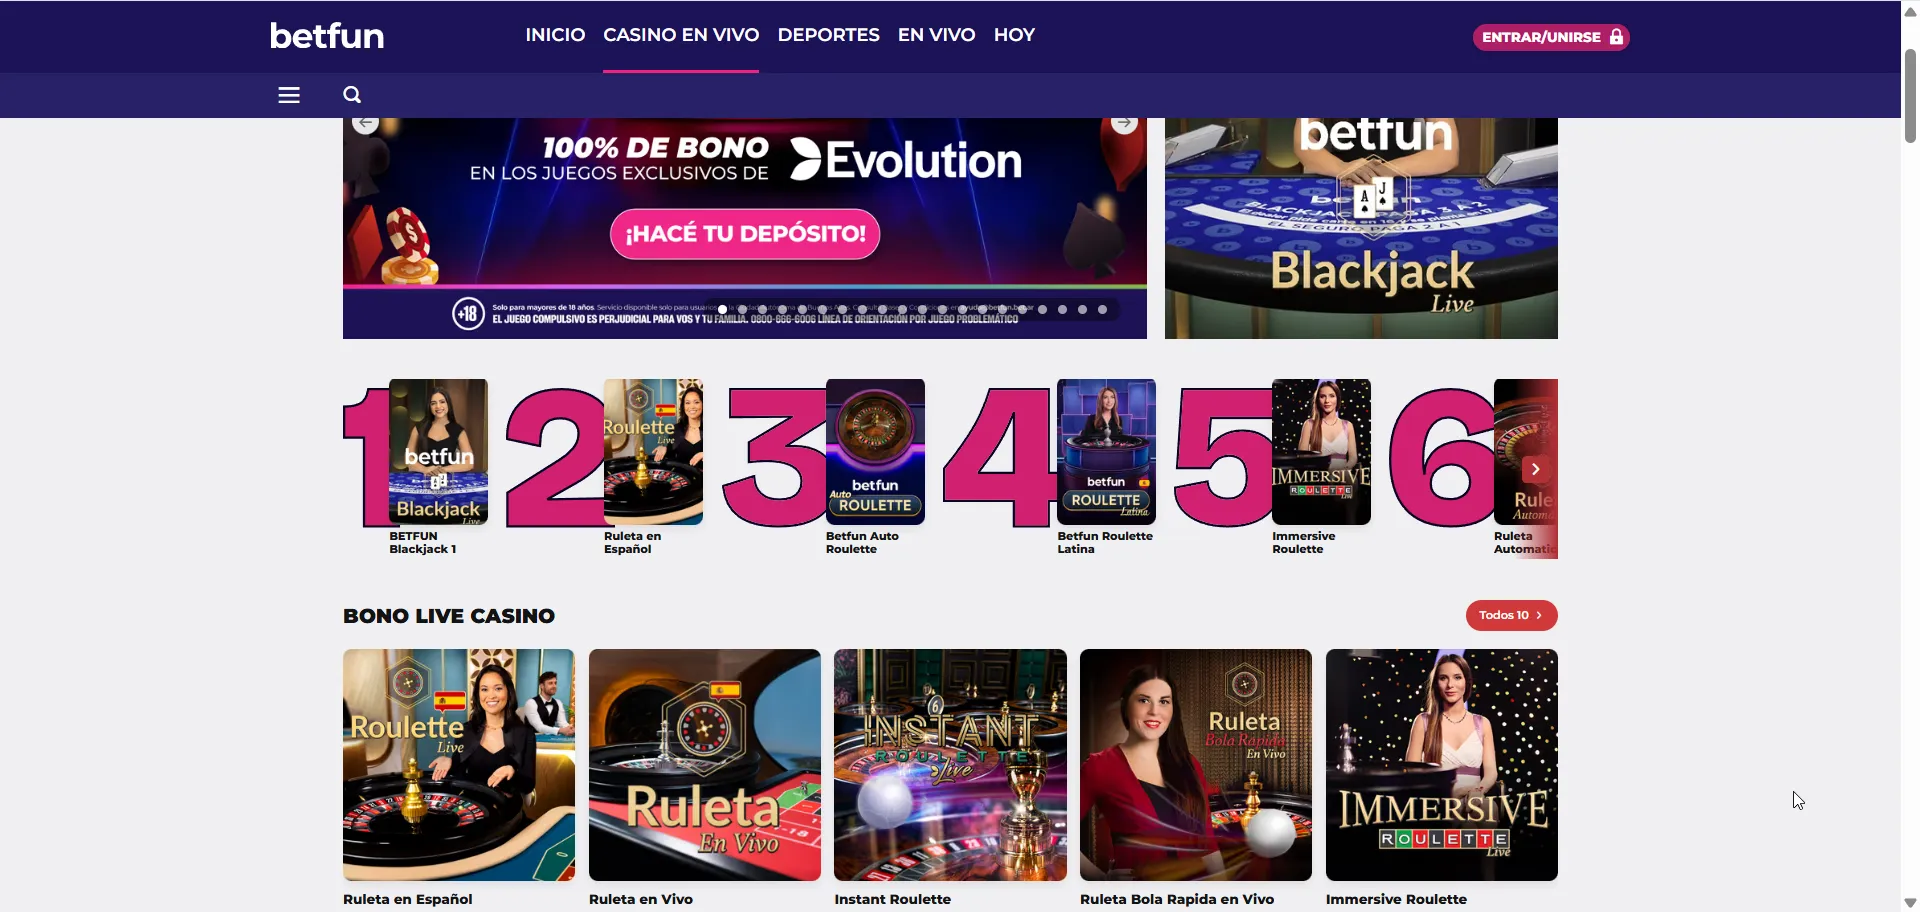Expand Todos 10 bonus games list
Image resolution: width=1920 pixels, height=912 pixels.
click(1510, 615)
